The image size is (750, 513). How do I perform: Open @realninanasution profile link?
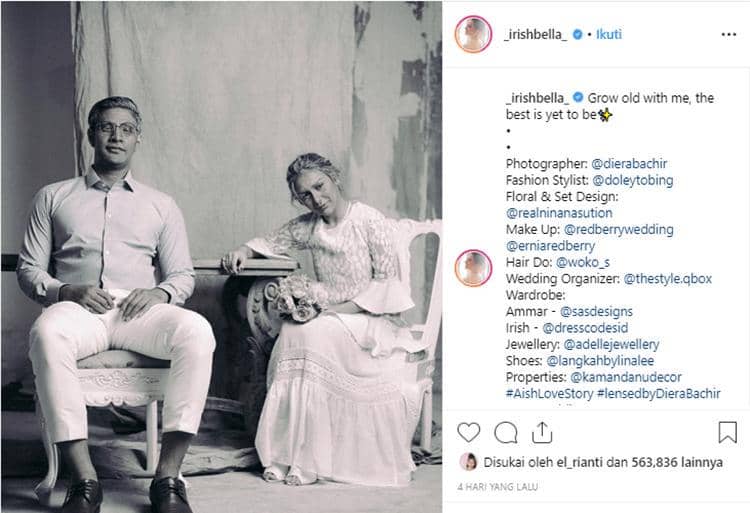[559, 213]
